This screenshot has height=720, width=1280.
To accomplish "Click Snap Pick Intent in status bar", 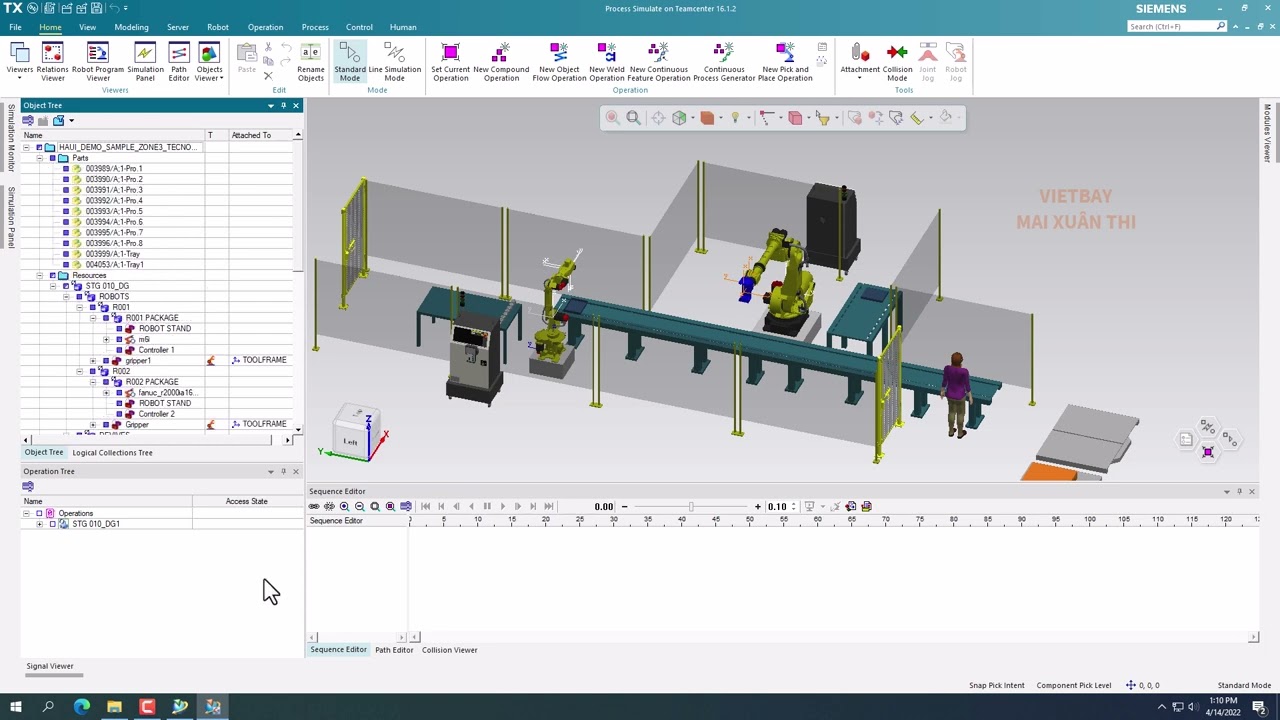I will click(x=997, y=685).
